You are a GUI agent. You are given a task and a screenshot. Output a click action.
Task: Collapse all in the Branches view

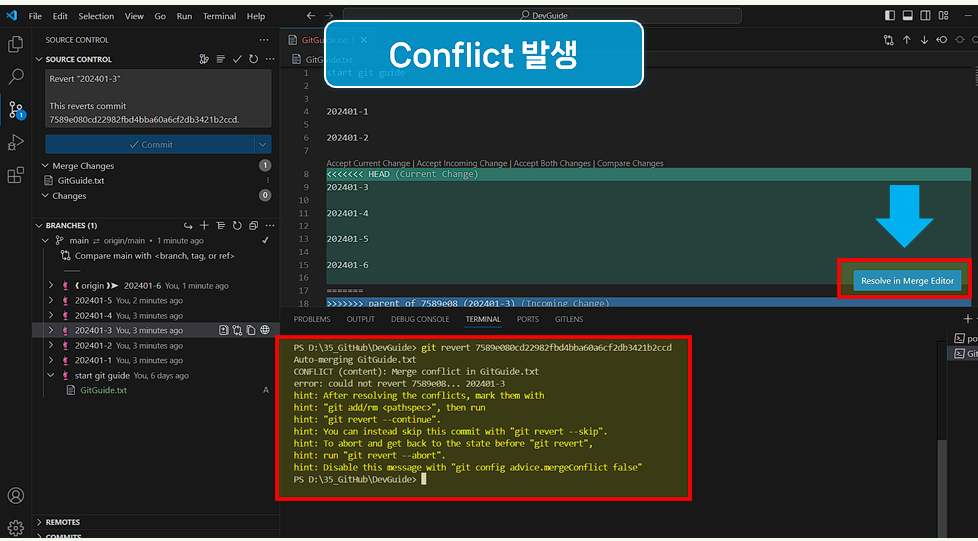253,225
